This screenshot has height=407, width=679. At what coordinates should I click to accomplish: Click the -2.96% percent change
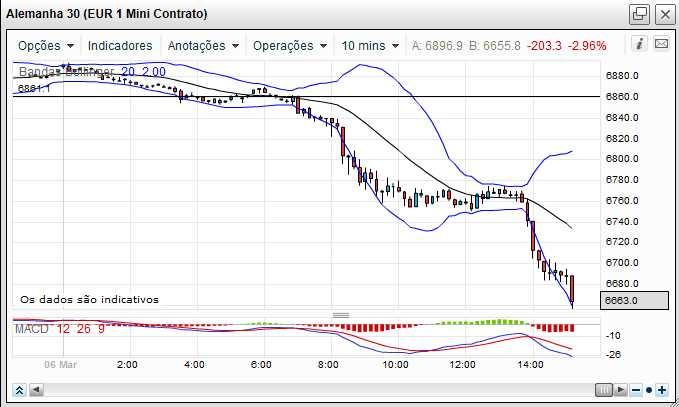pyautogui.click(x=587, y=45)
